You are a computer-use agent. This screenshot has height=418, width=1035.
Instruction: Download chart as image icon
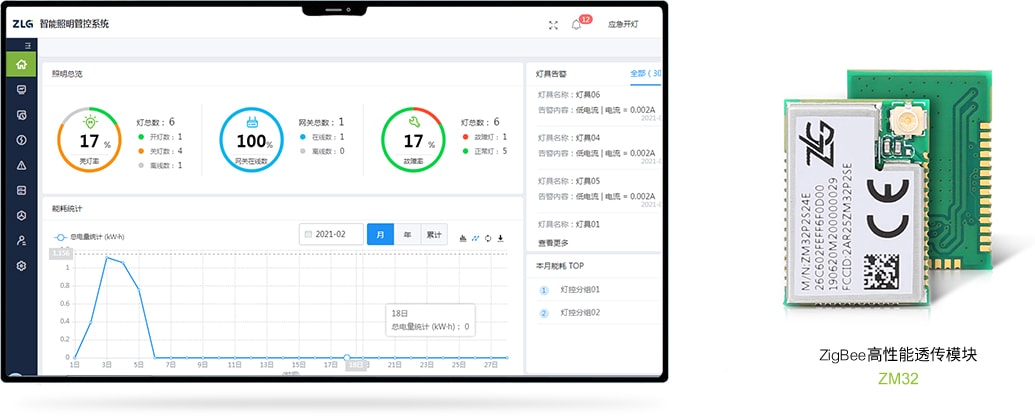tap(500, 238)
